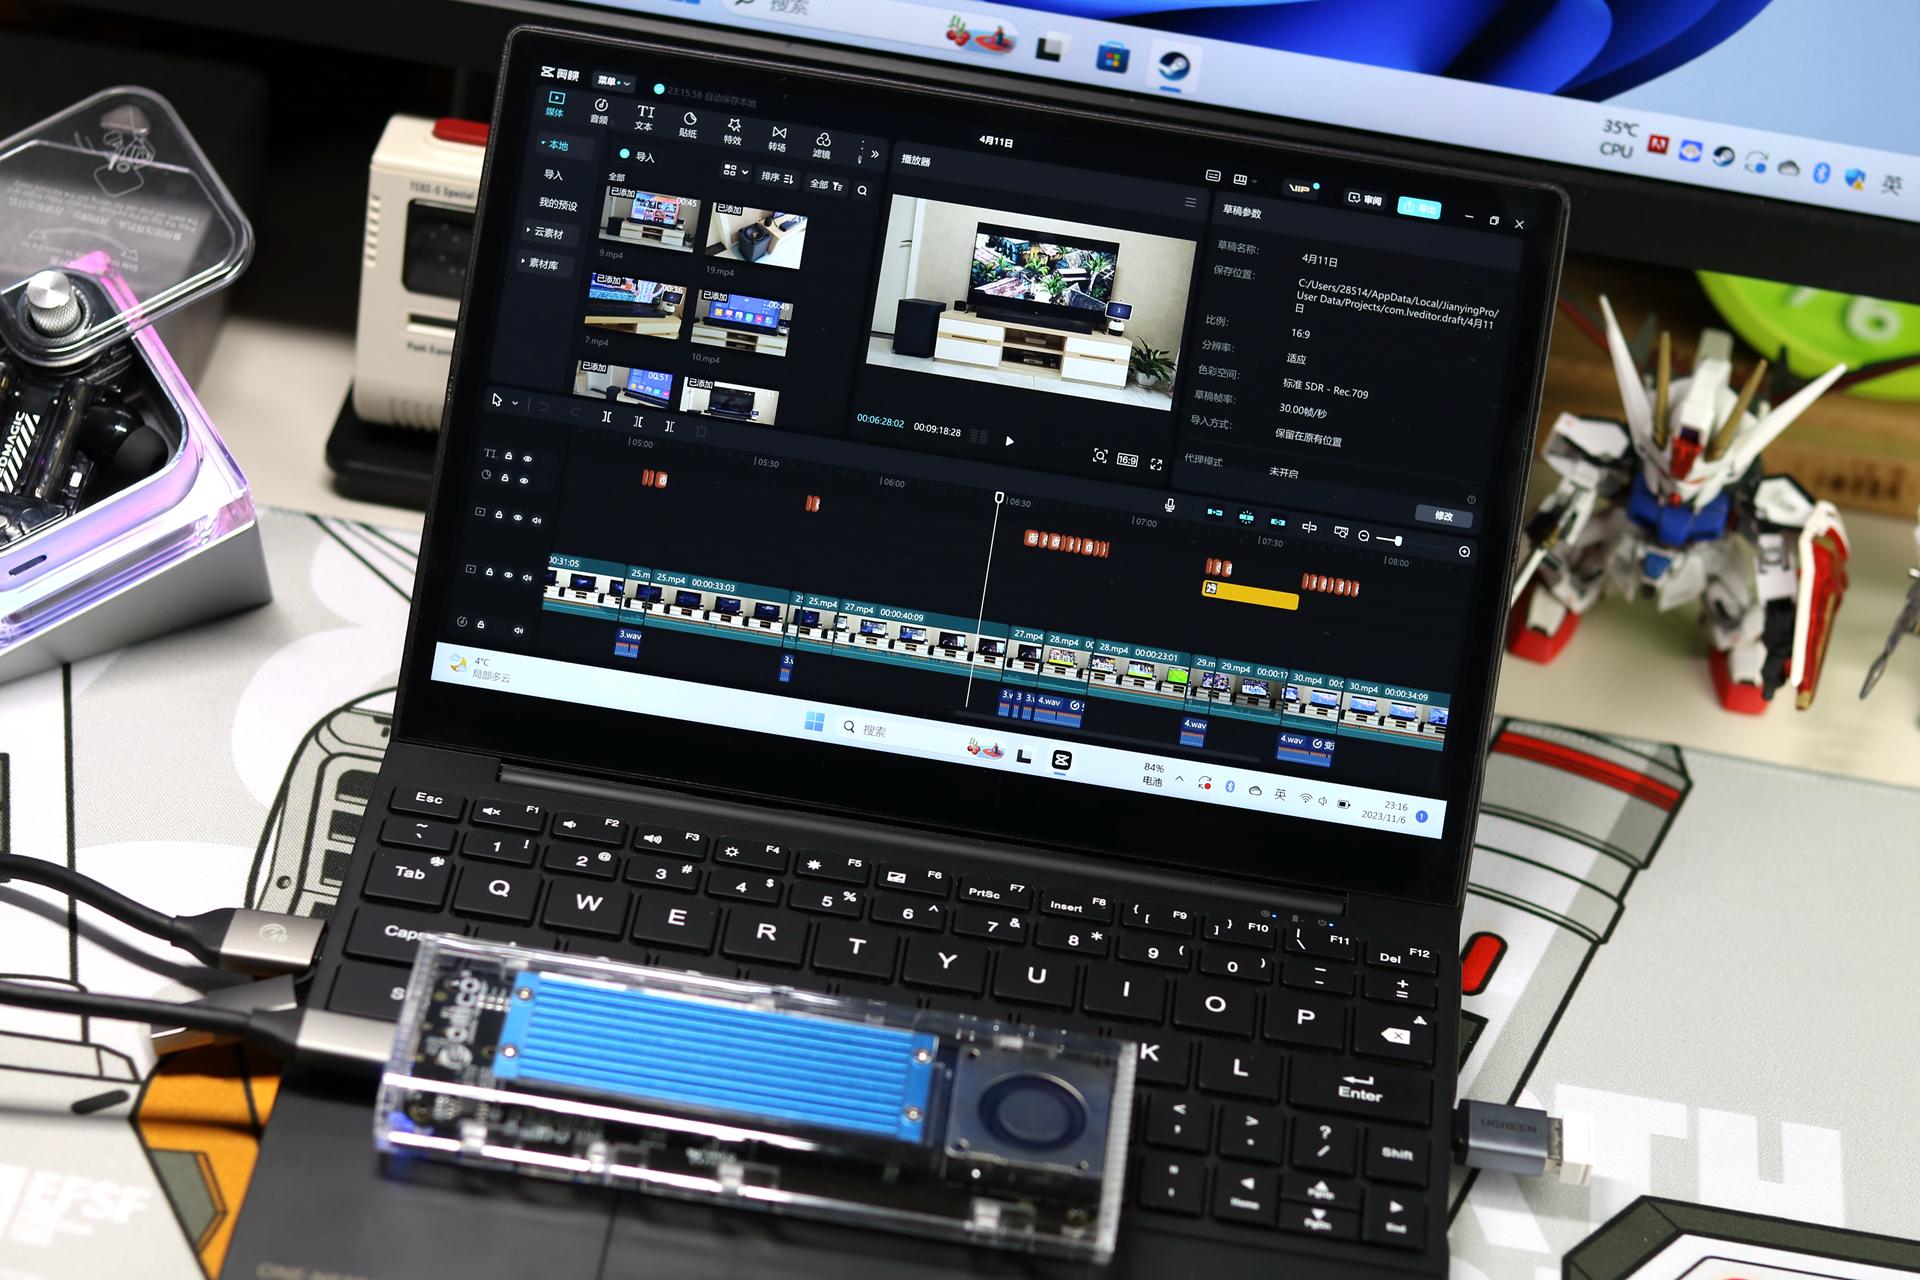The image size is (1920, 1280).
Task: Open the layout selector dropdown
Action: click(x=1243, y=180)
